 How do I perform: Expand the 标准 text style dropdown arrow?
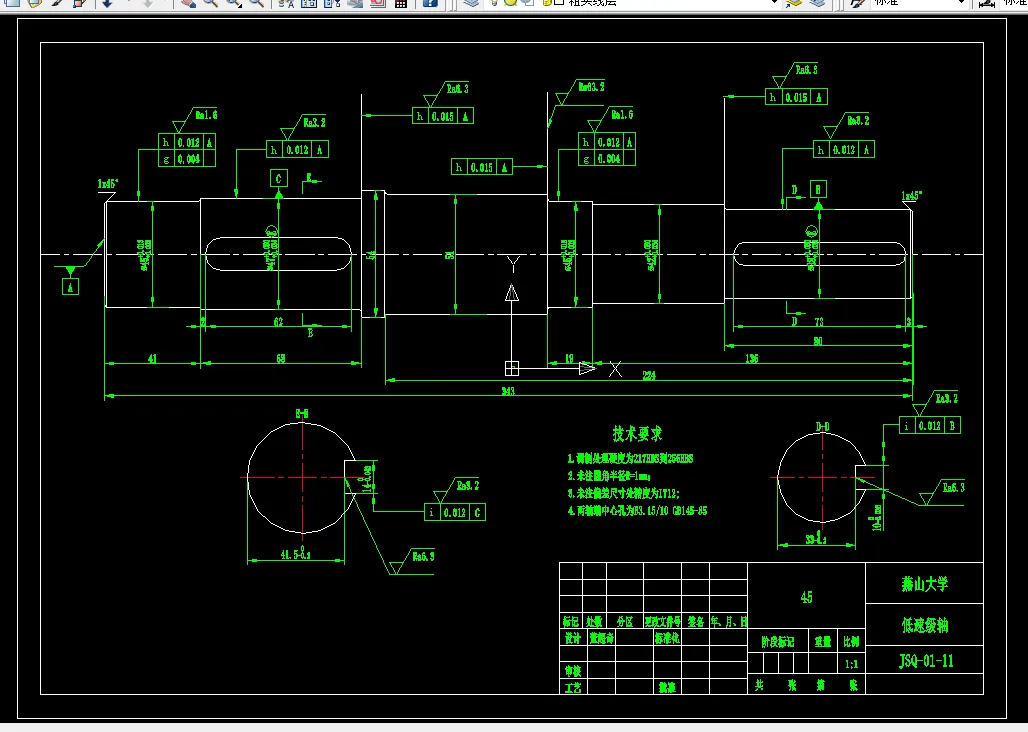[x=961, y=3]
